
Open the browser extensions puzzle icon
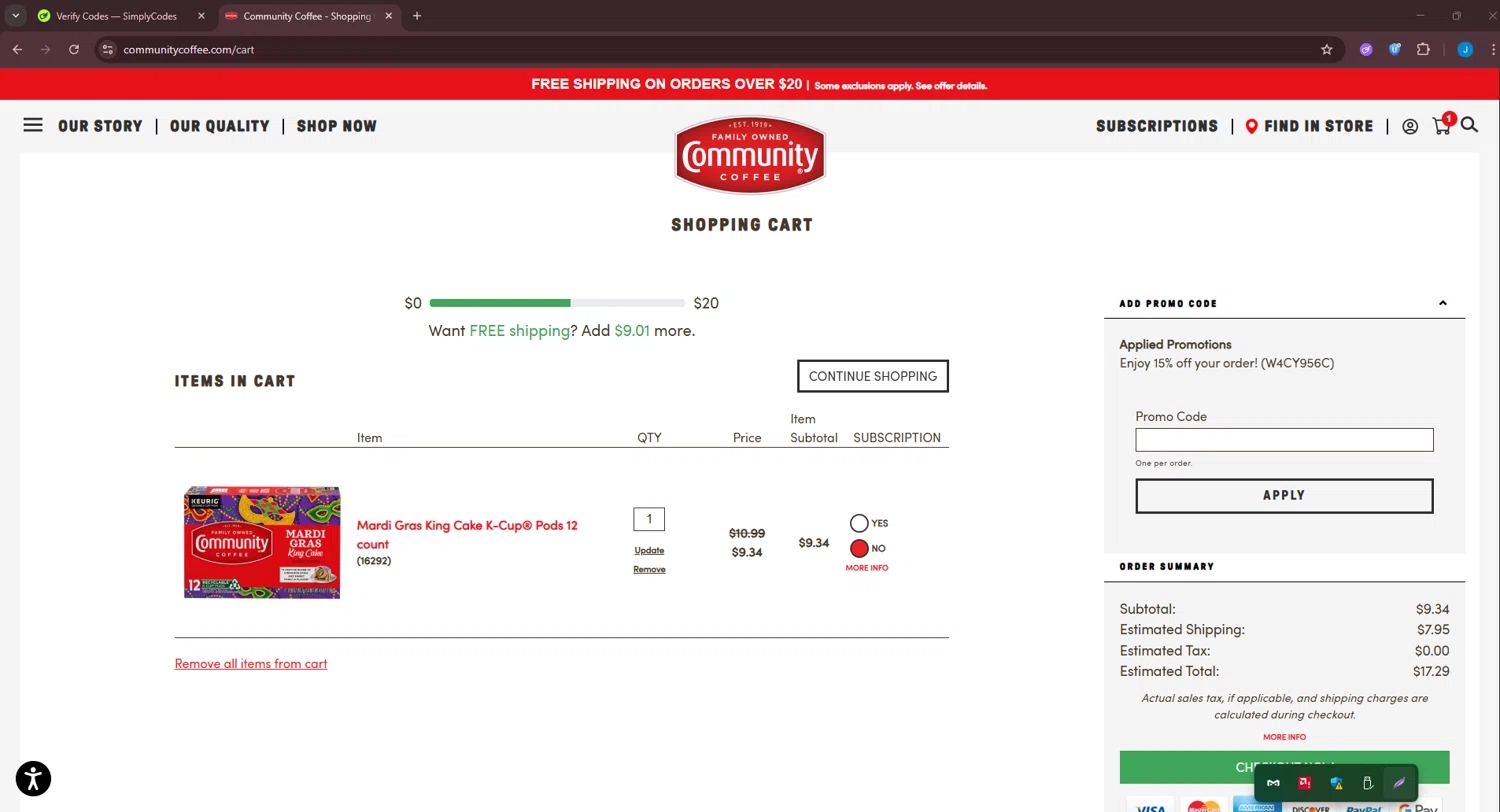pyautogui.click(x=1423, y=49)
